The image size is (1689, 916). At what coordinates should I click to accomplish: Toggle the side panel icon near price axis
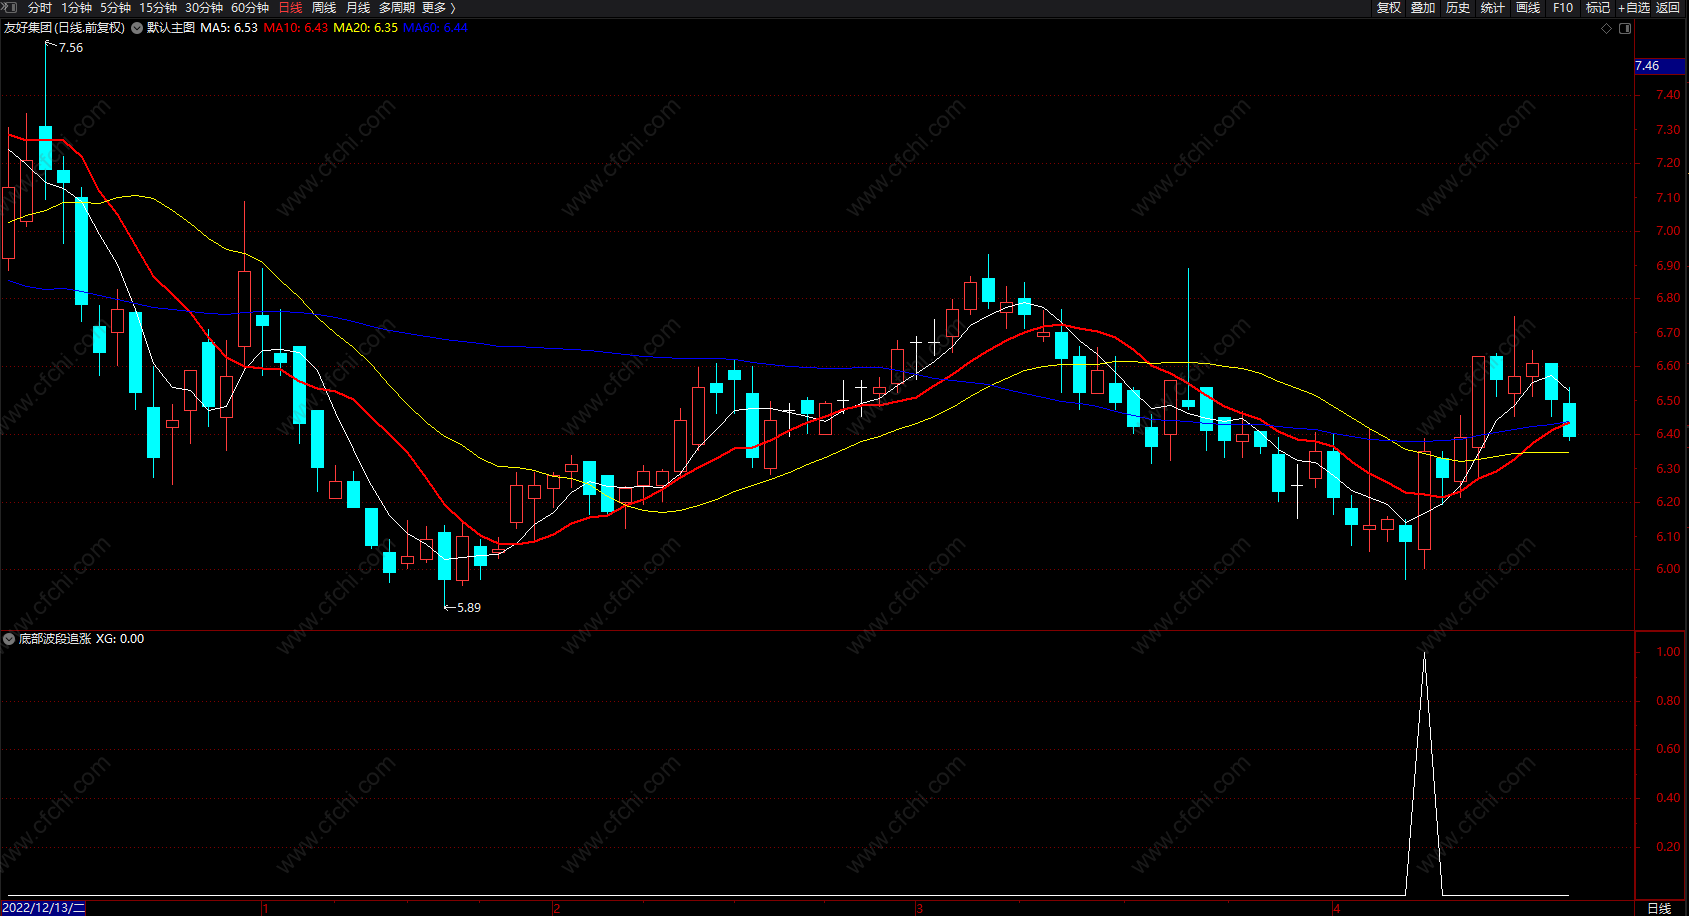click(1625, 28)
